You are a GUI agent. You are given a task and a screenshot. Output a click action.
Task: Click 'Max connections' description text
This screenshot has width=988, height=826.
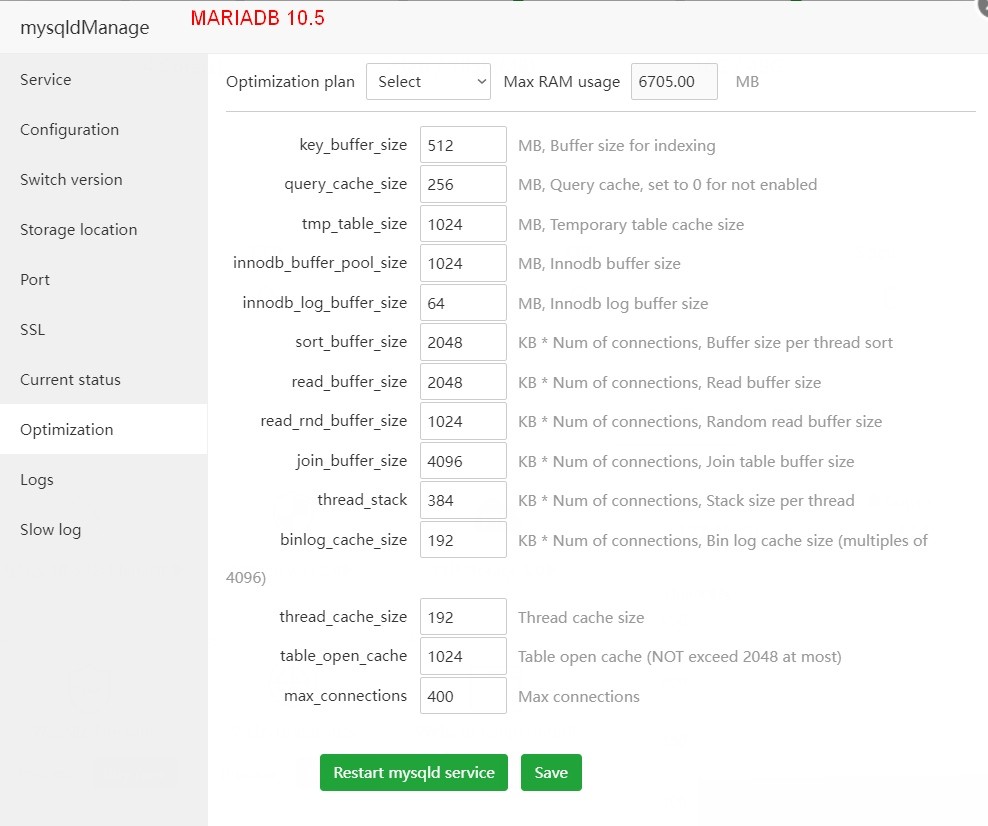click(x=578, y=696)
